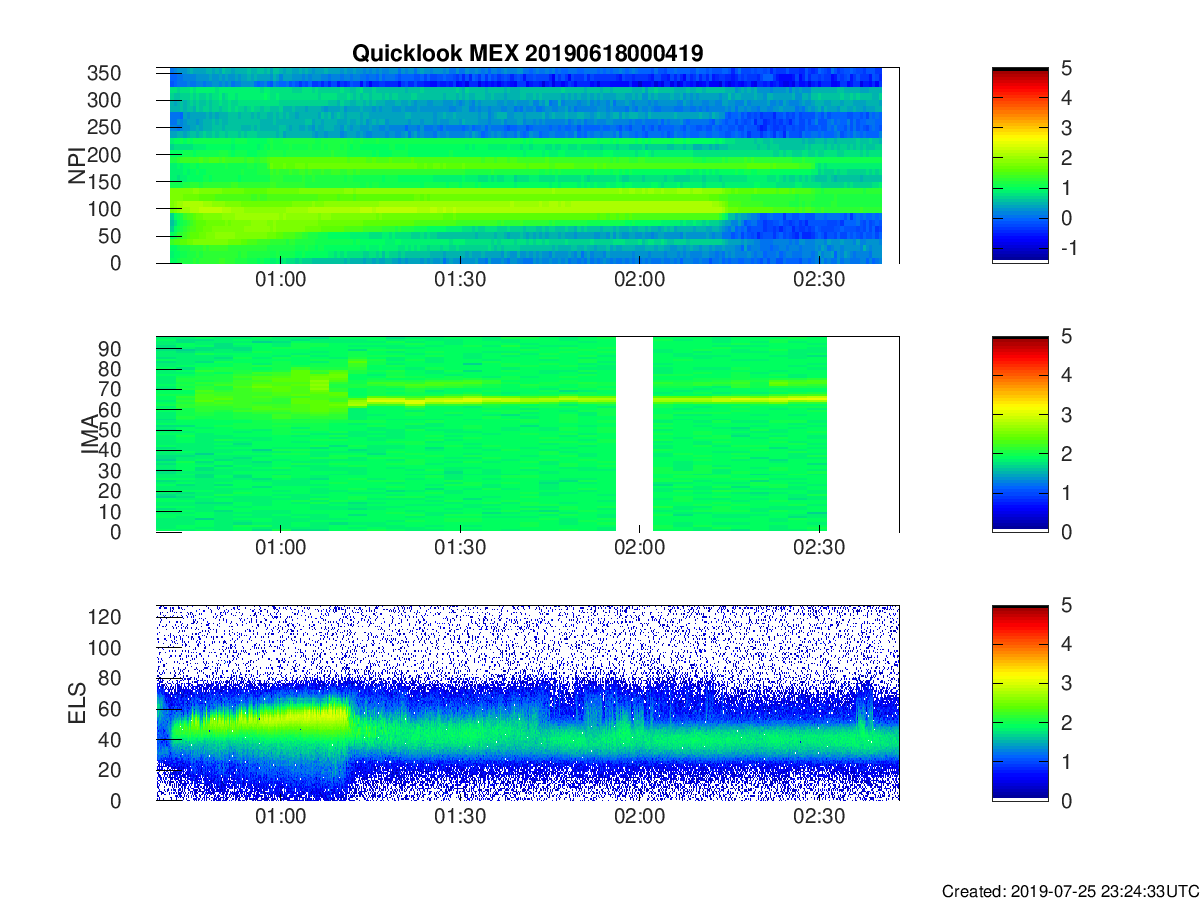Viewport: 1200px width, 900px height.
Task: Click the 01:30 tick under the NPI plot
Action: click(x=460, y=280)
